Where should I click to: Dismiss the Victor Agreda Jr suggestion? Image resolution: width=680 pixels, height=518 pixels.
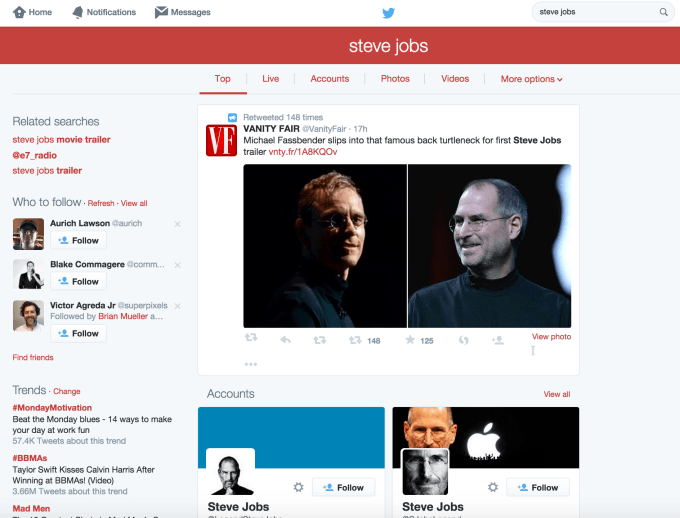(x=177, y=306)
